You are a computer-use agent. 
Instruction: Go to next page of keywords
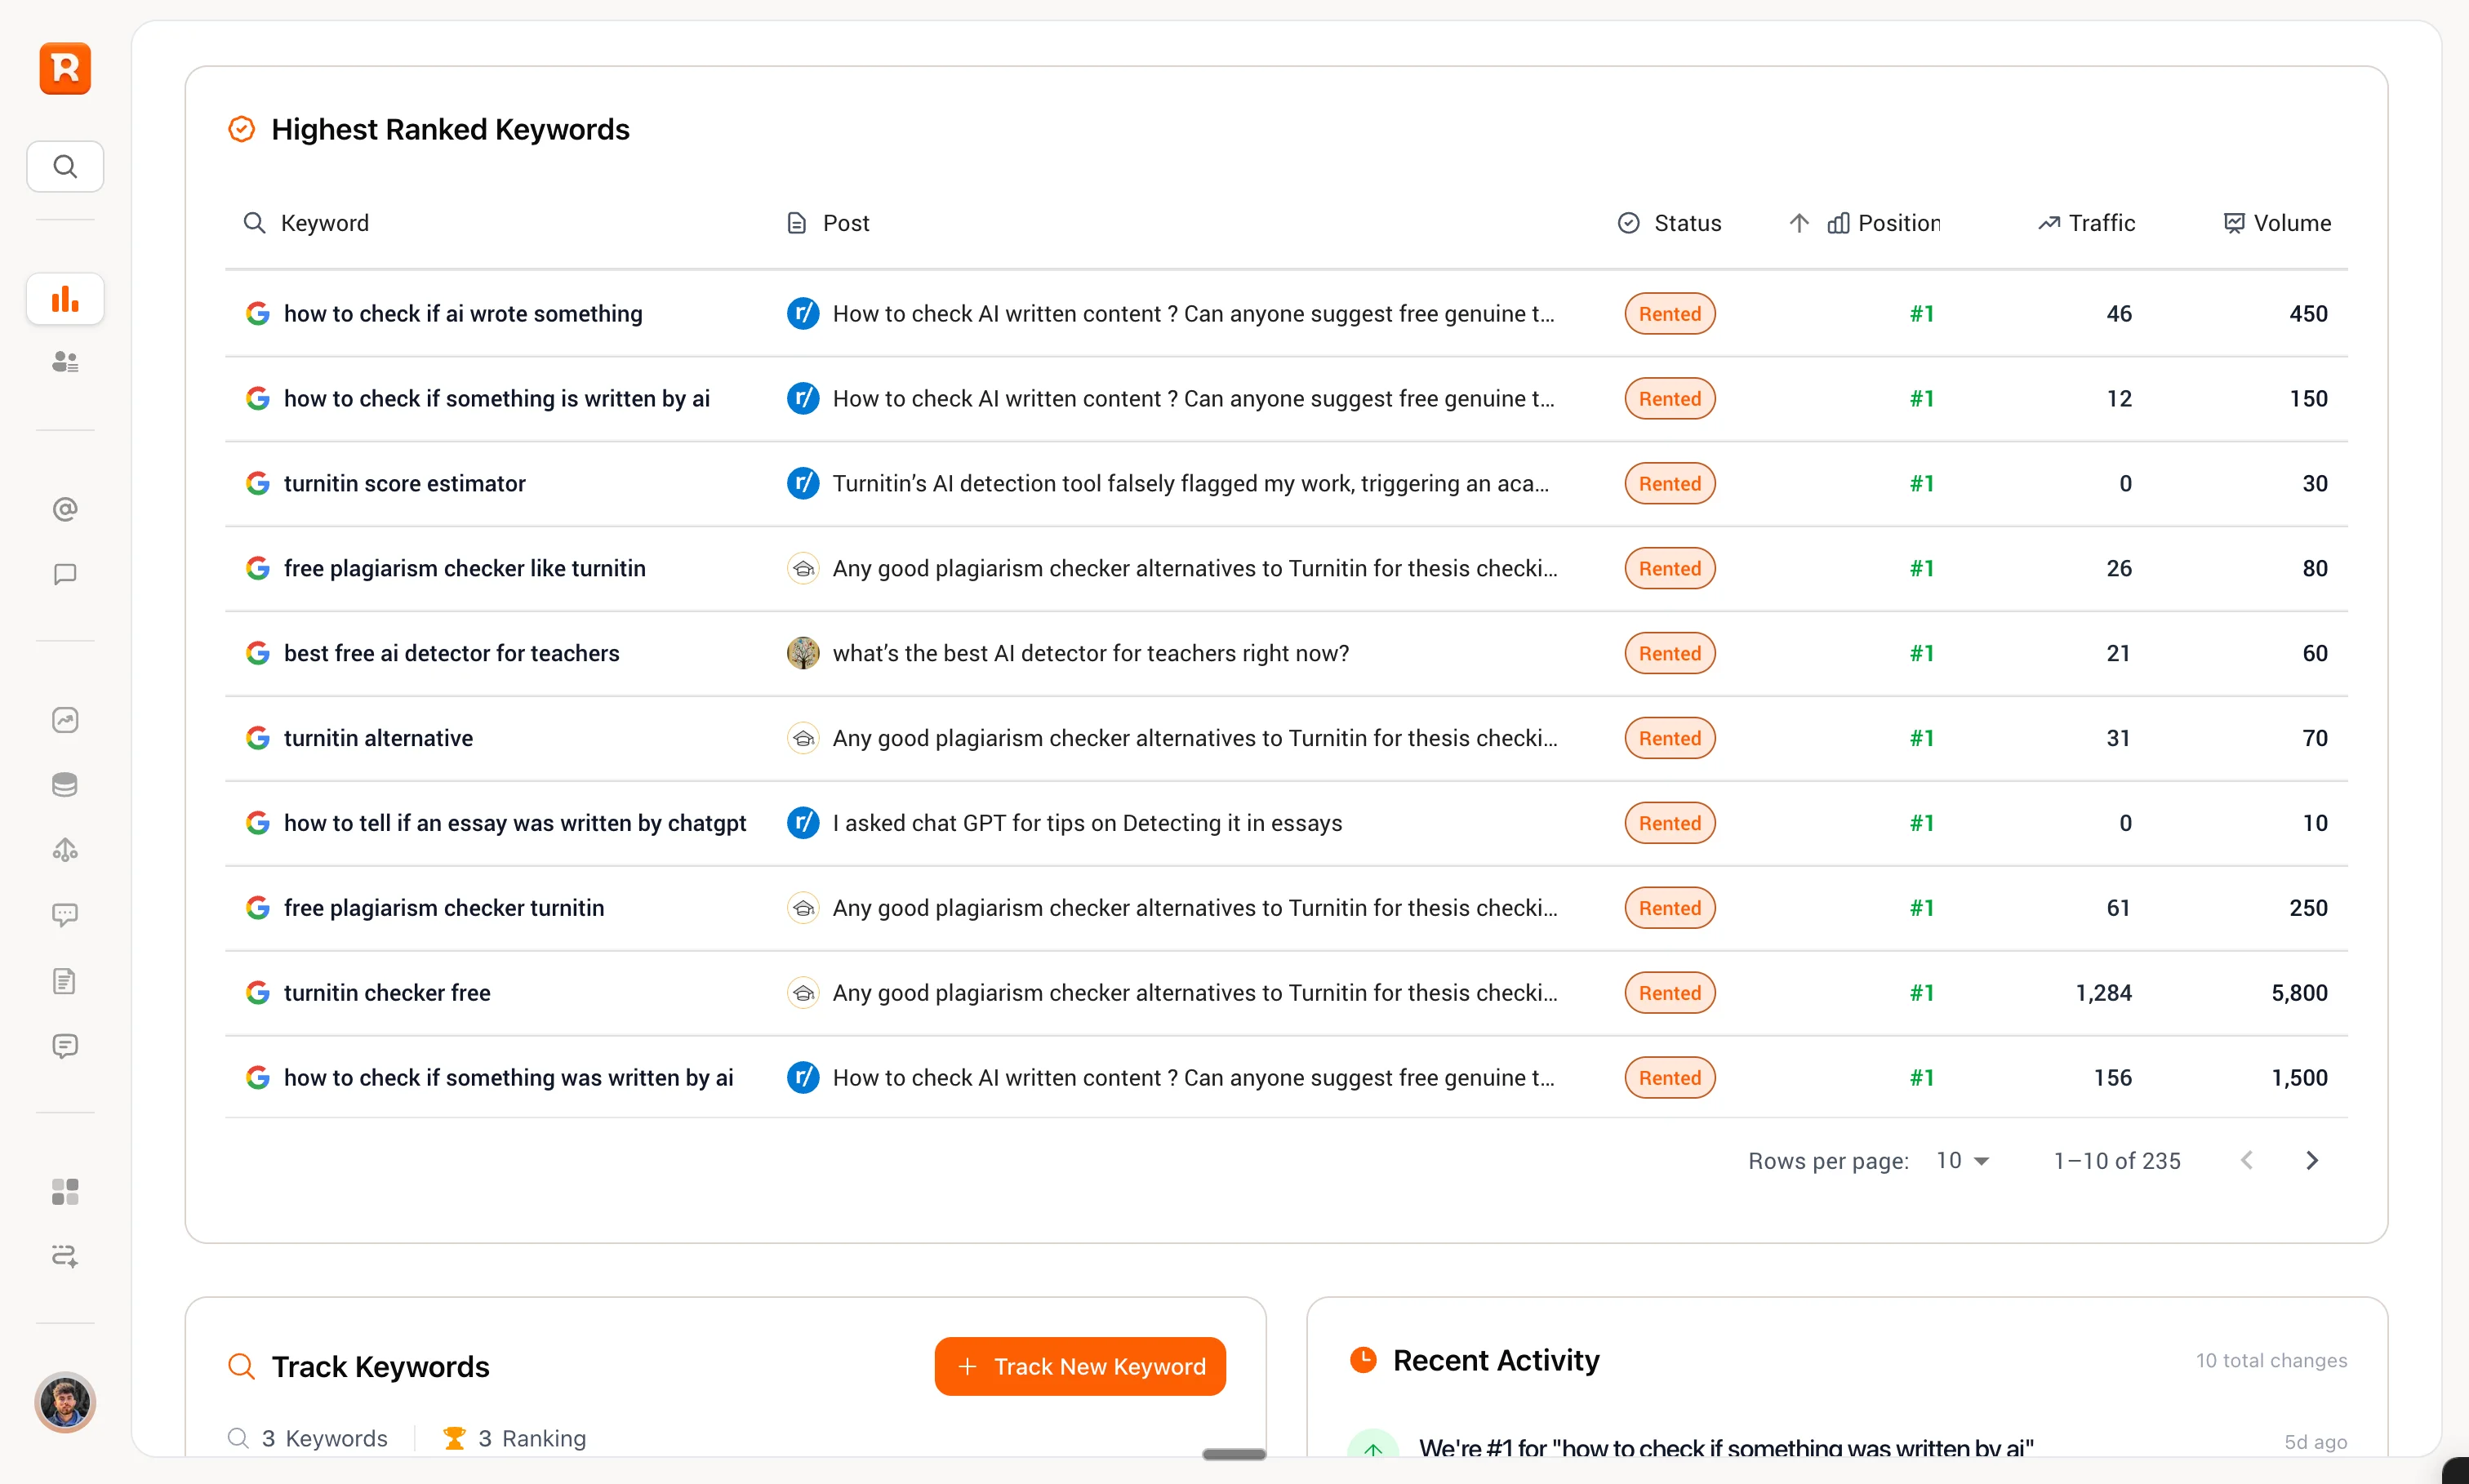click(x=2312, y=1161)
